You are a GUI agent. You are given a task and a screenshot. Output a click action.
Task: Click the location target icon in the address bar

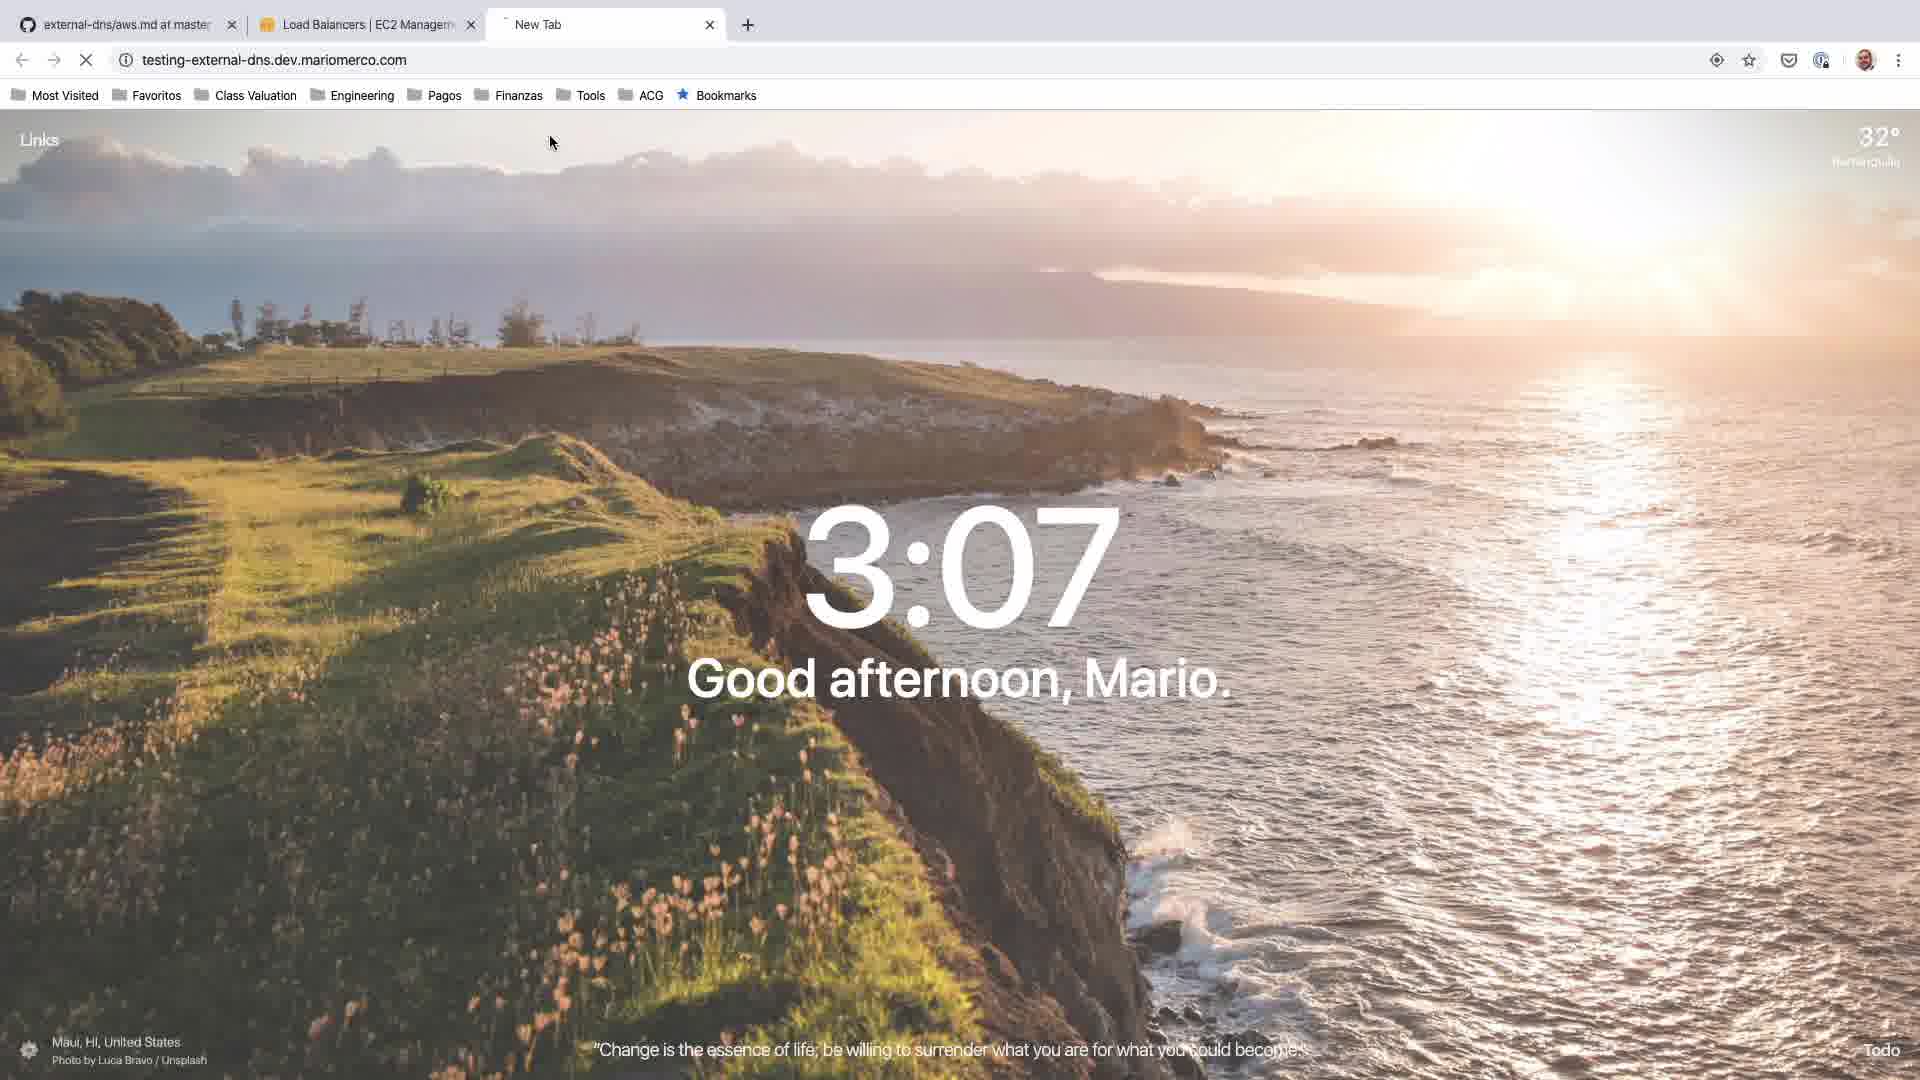coord(1717,60)
